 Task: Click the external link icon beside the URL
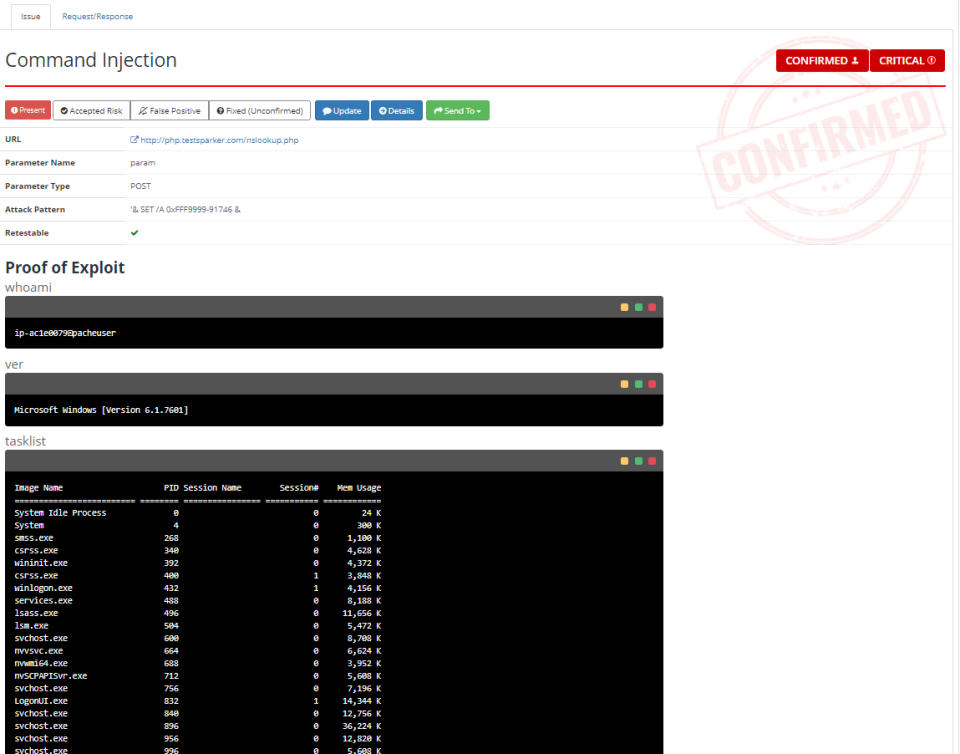pos(134,139)
